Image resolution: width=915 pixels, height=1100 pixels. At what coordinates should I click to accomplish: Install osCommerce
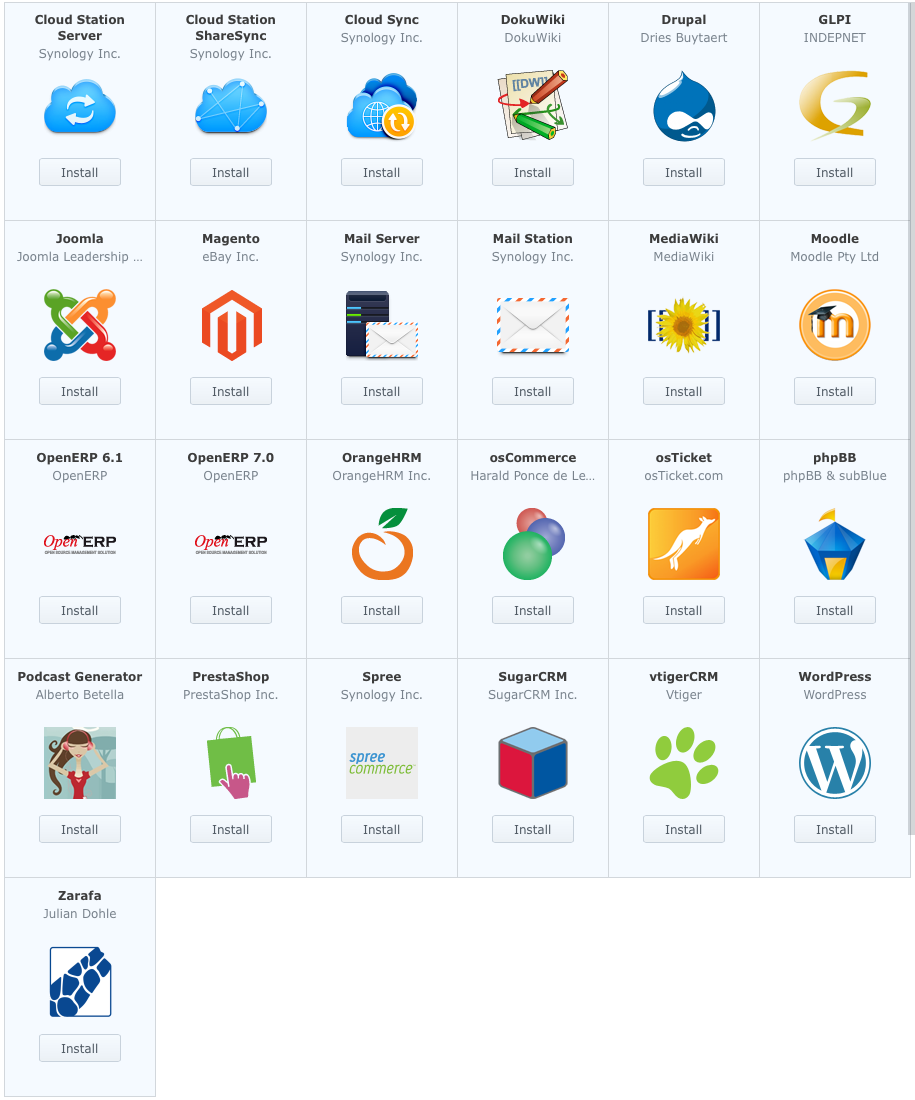click(x=533, y=610)
